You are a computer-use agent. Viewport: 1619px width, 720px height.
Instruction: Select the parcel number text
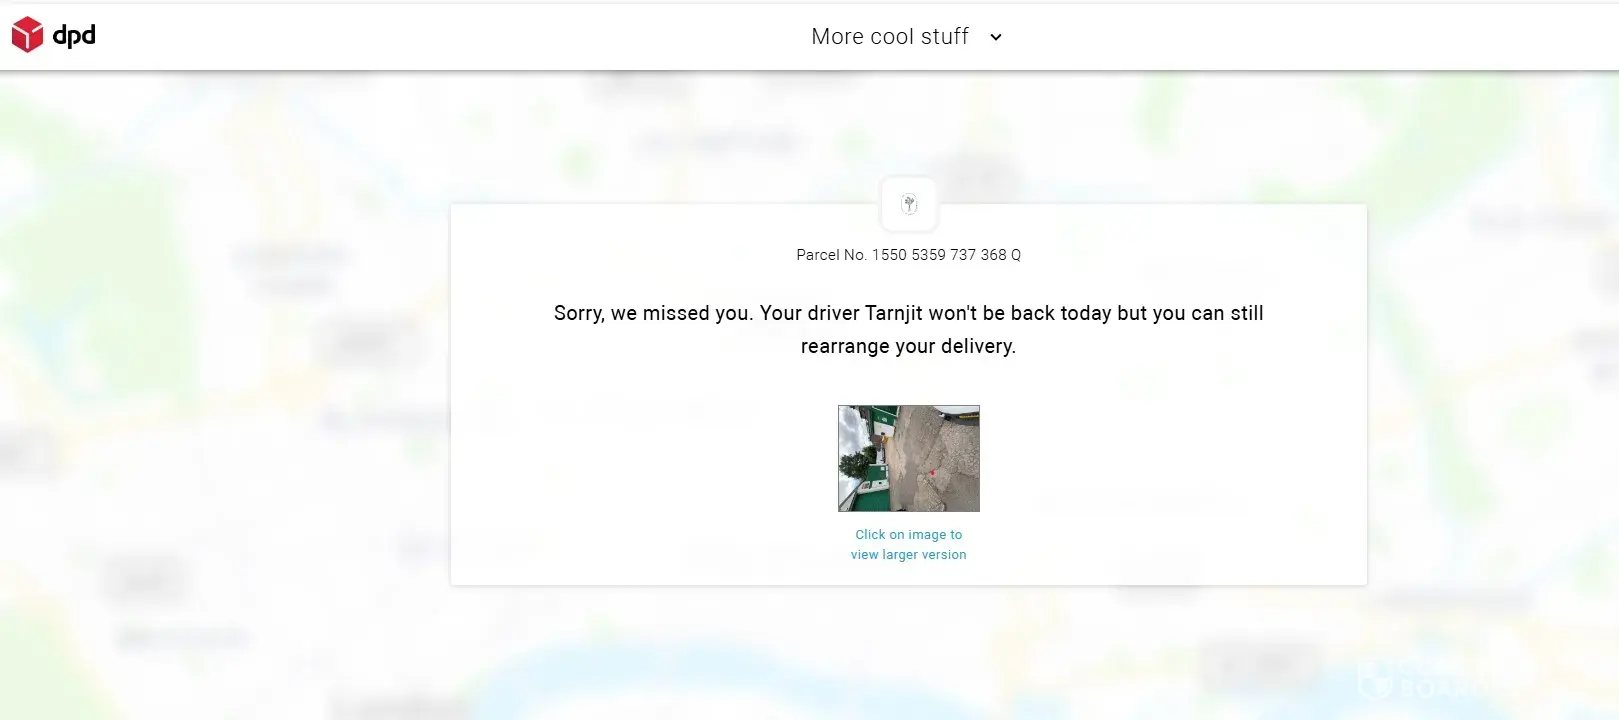tap(908, 255)
